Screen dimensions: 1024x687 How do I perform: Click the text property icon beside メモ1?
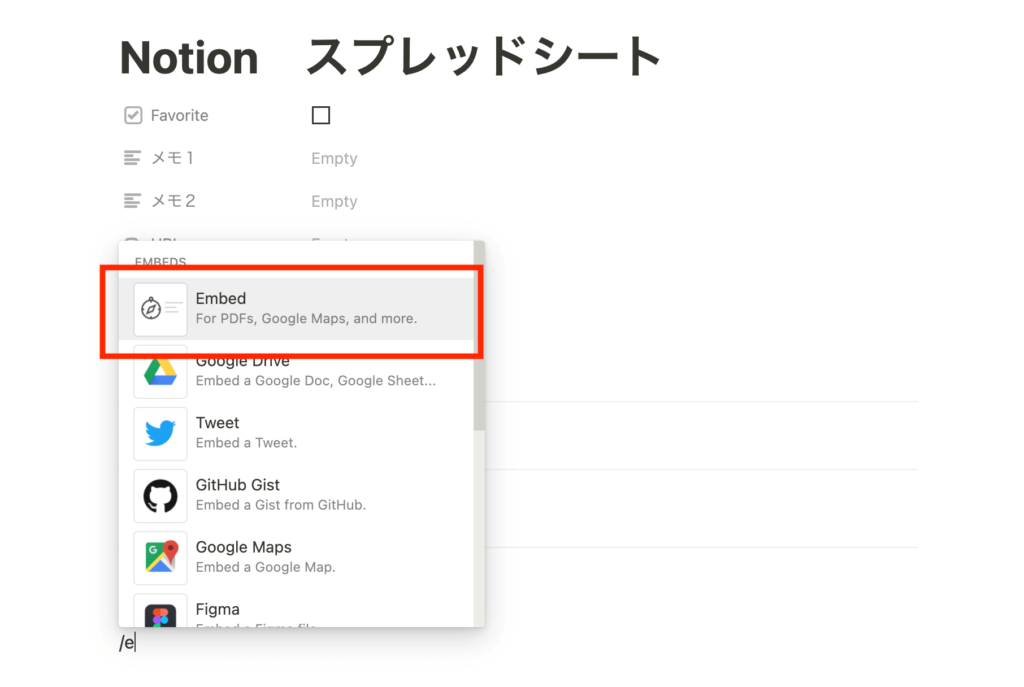(x=131, y=157)
